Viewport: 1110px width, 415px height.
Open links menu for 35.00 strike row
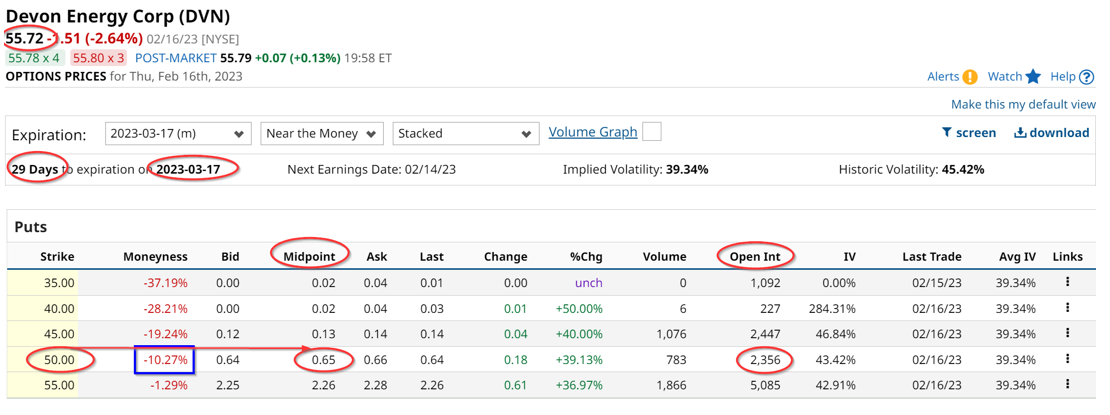pyautogui.click(x=1067, y=283)
